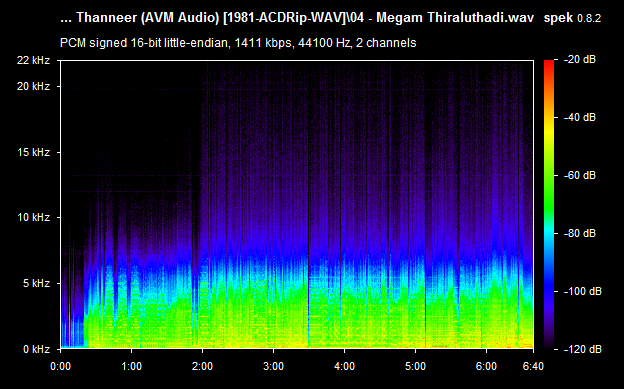Click the -120 dB scale label

[x=583, y=349]
